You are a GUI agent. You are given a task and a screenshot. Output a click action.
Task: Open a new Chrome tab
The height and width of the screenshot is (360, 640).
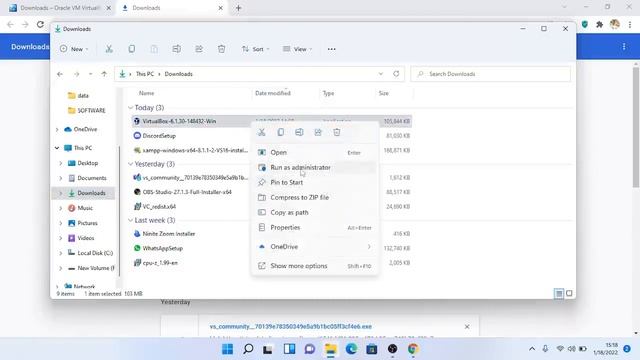click(x=238, y=8)
